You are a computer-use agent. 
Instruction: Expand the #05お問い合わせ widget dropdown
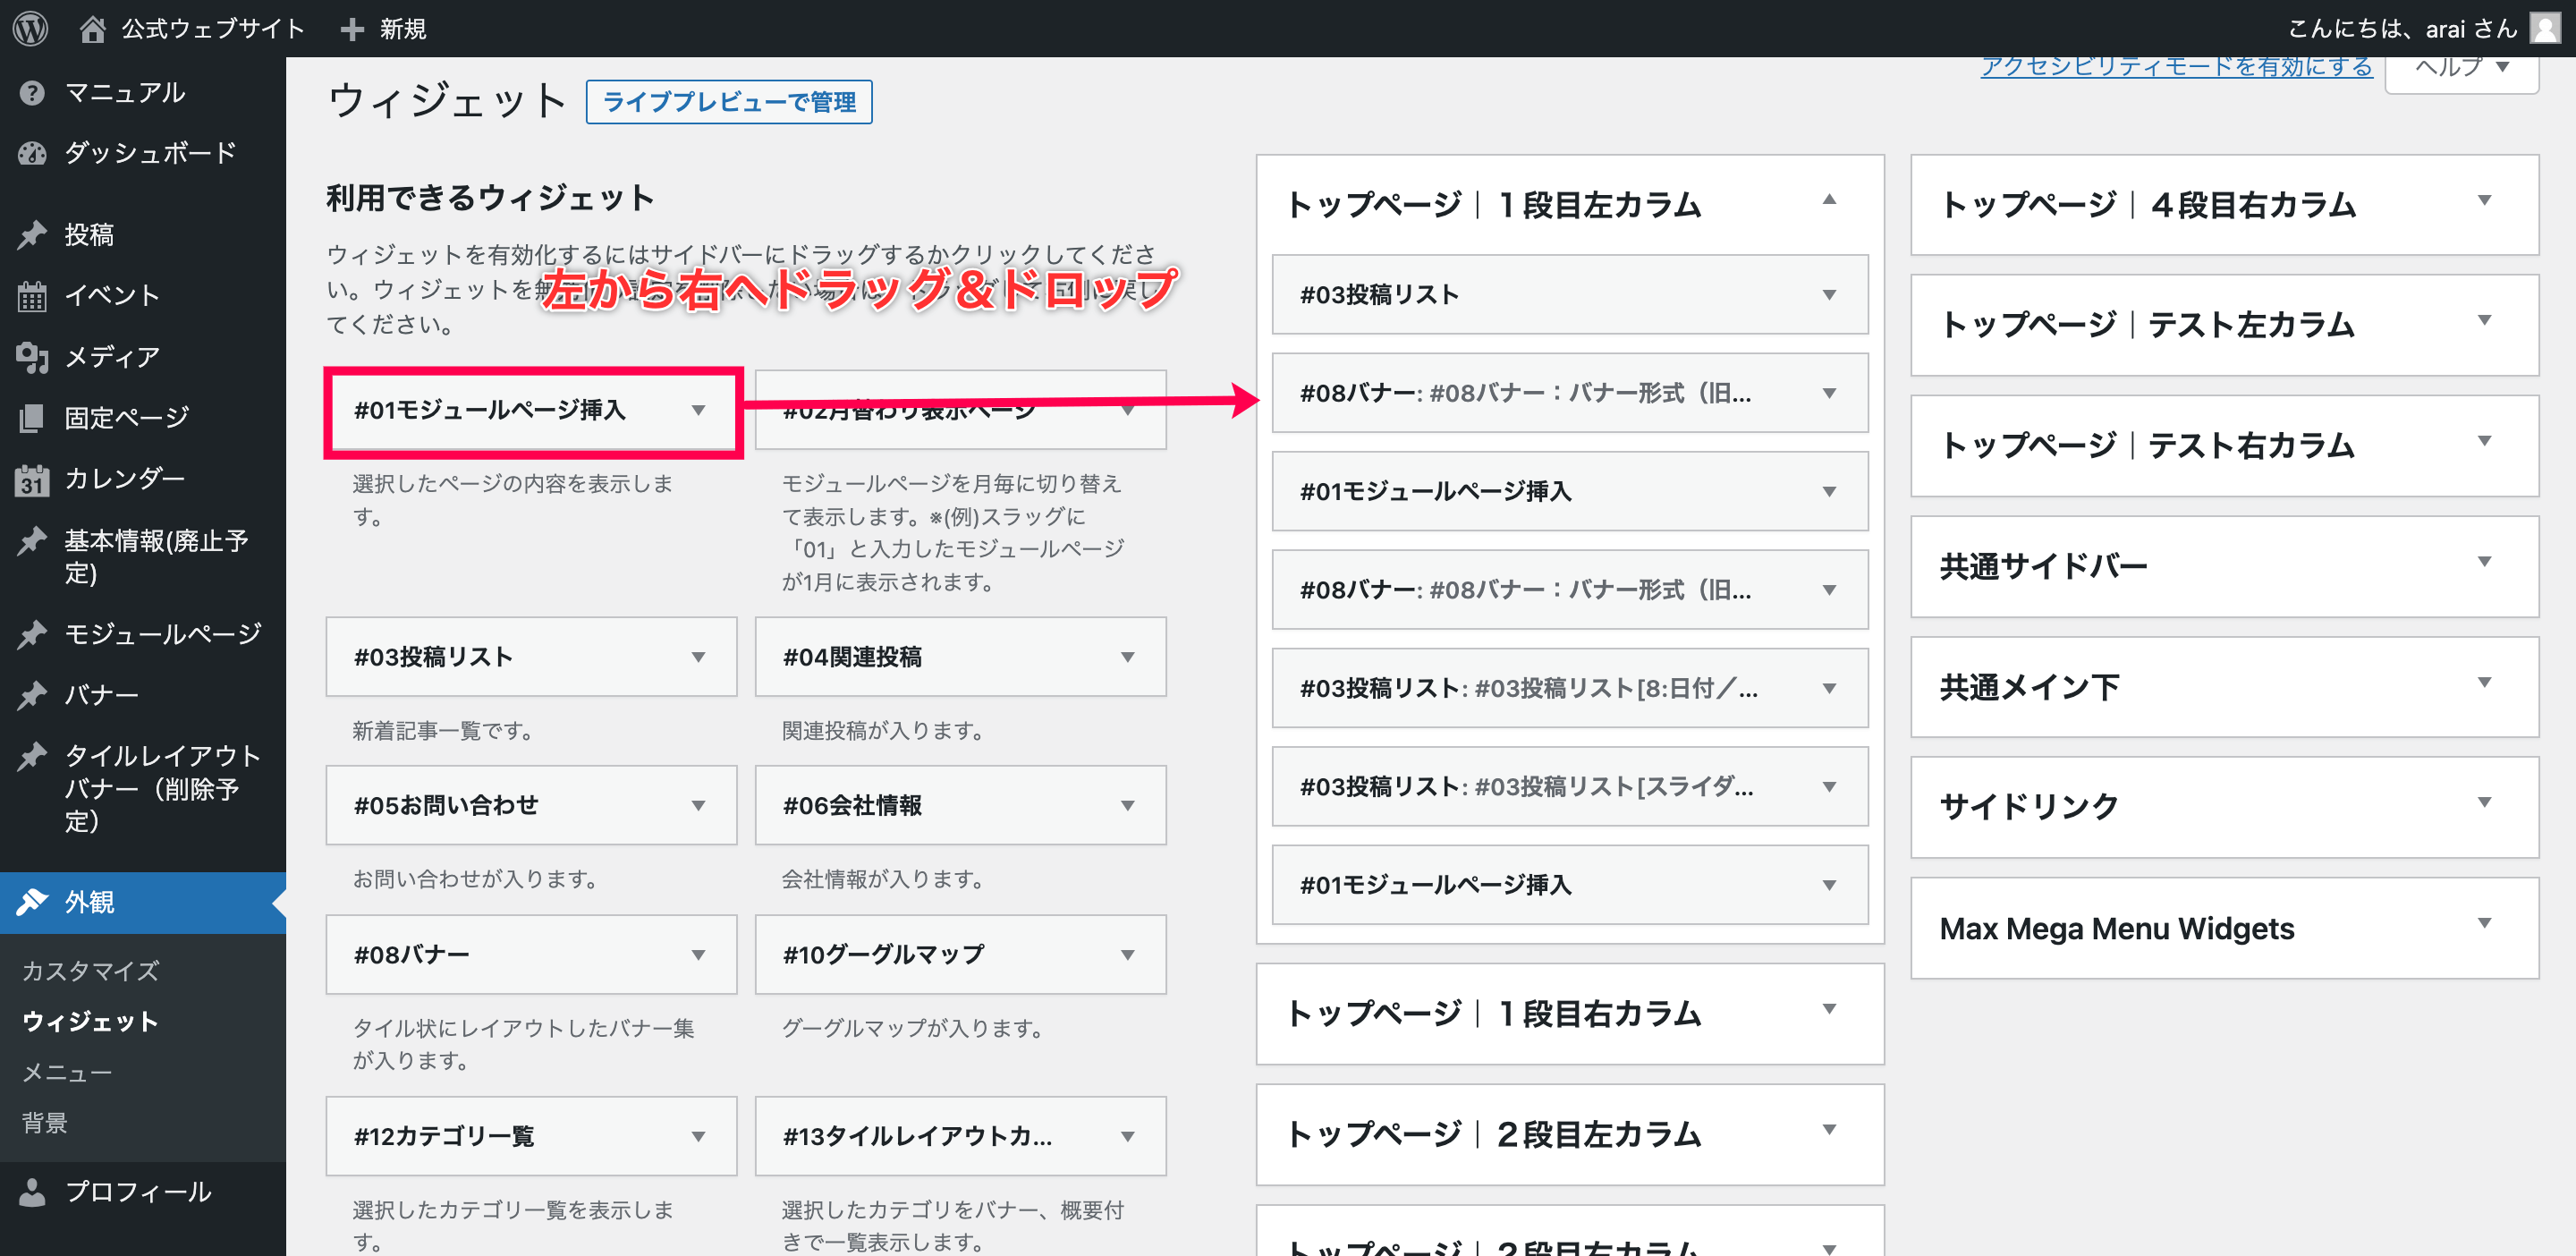(x=698, y=806)
